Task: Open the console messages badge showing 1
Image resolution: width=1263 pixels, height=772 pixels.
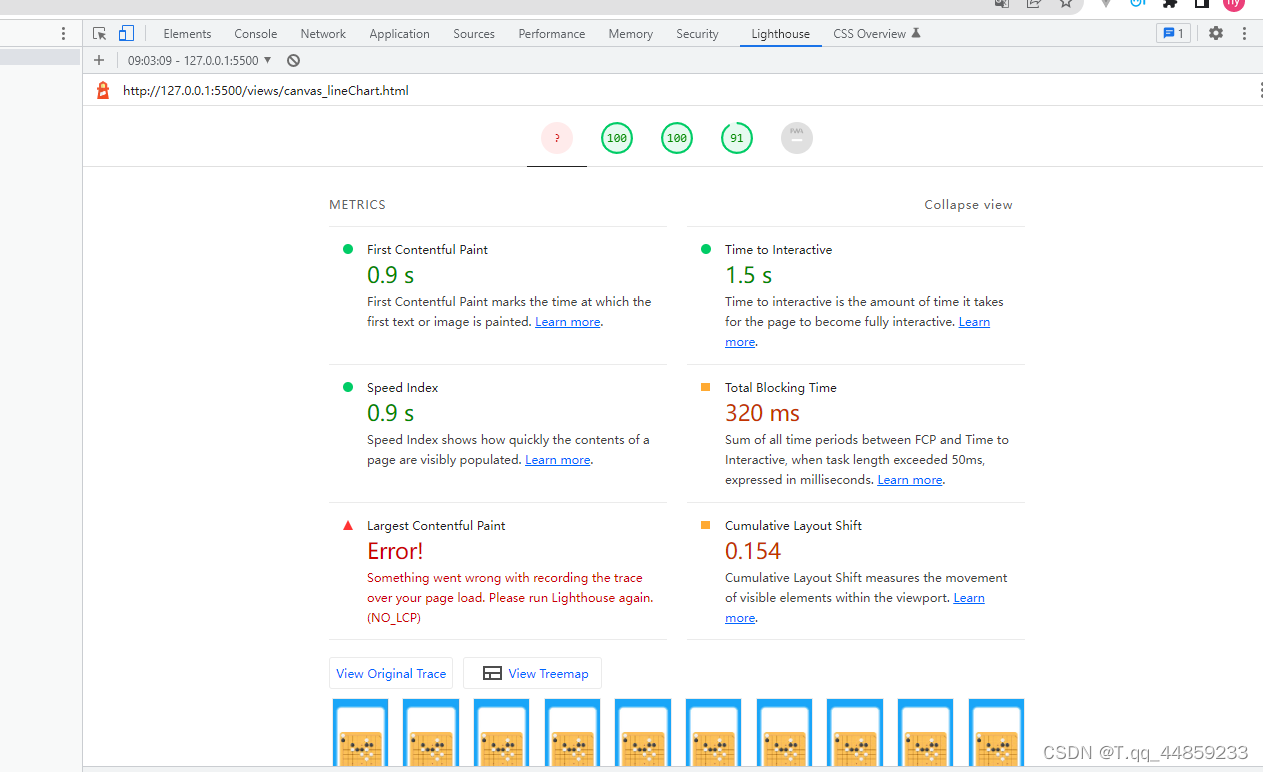Action: pos(1173,33)
